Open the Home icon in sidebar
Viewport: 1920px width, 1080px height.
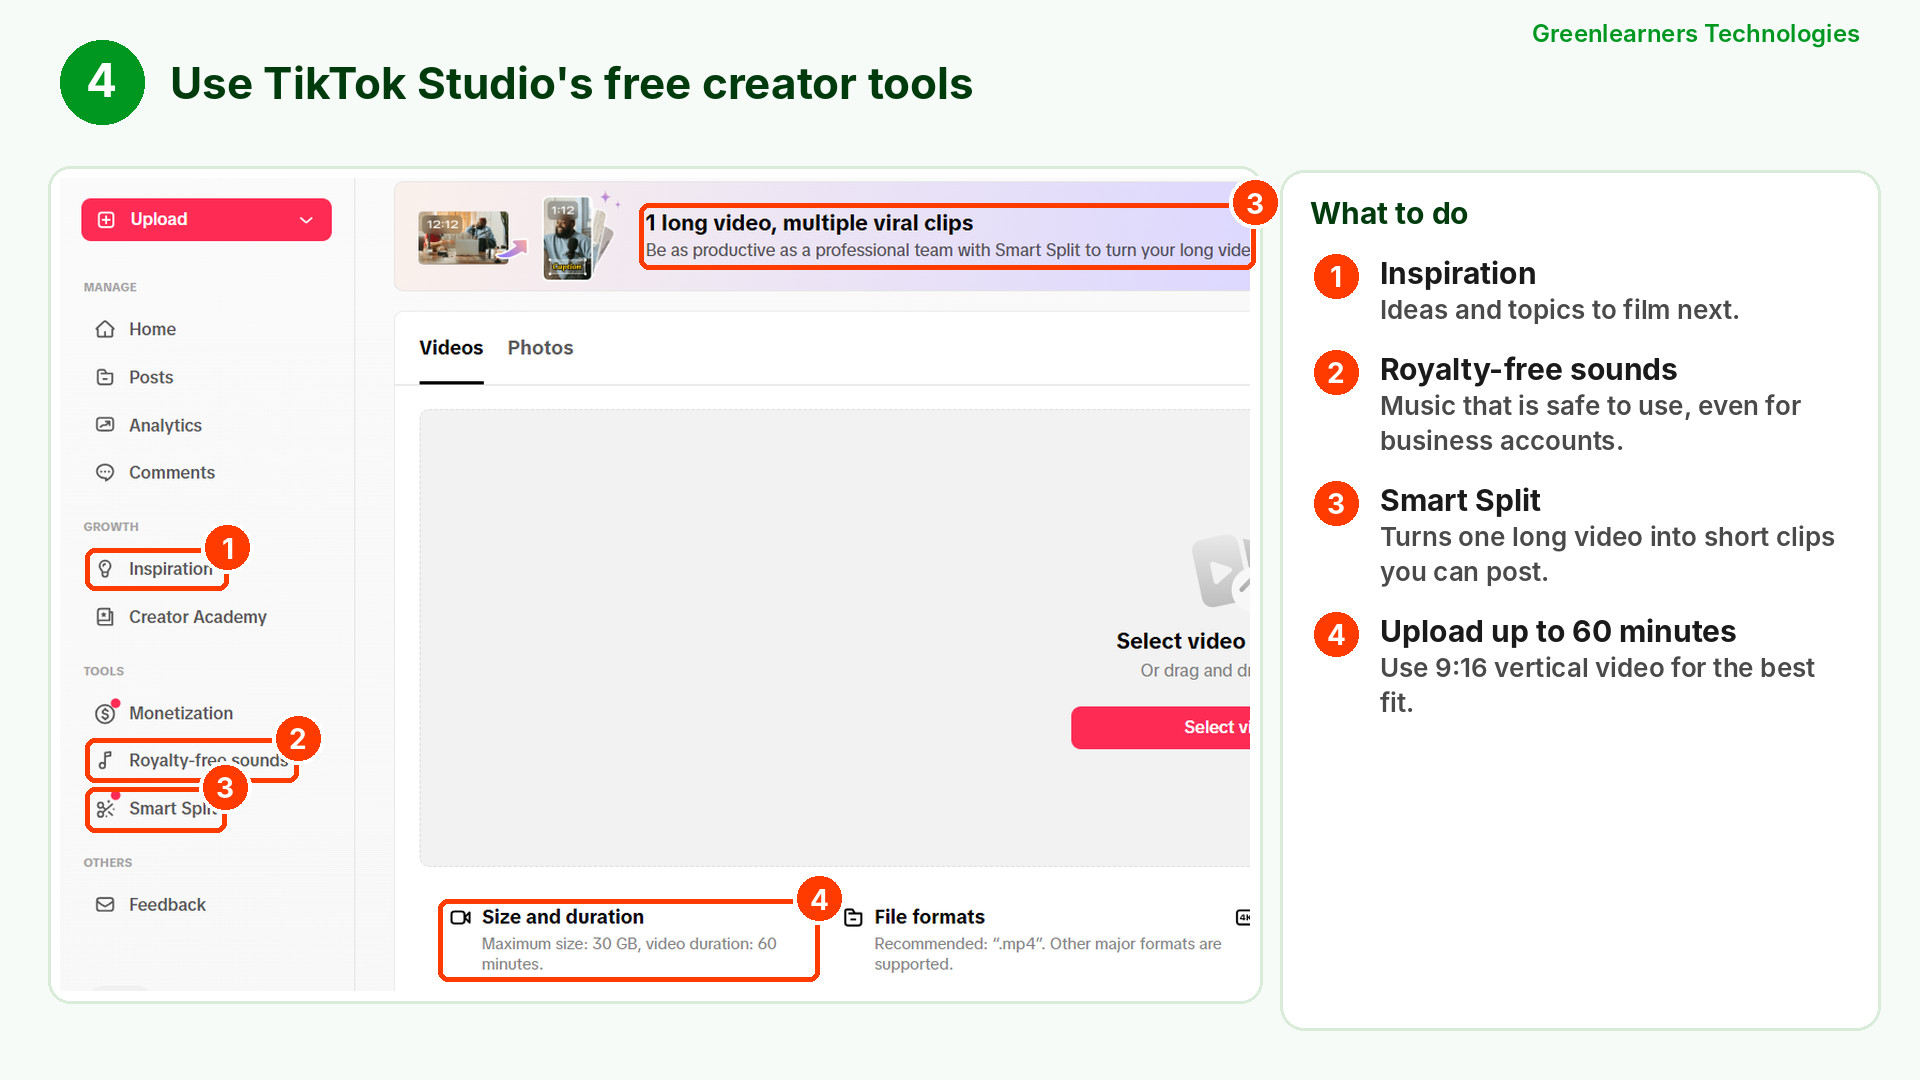(105, 329)
